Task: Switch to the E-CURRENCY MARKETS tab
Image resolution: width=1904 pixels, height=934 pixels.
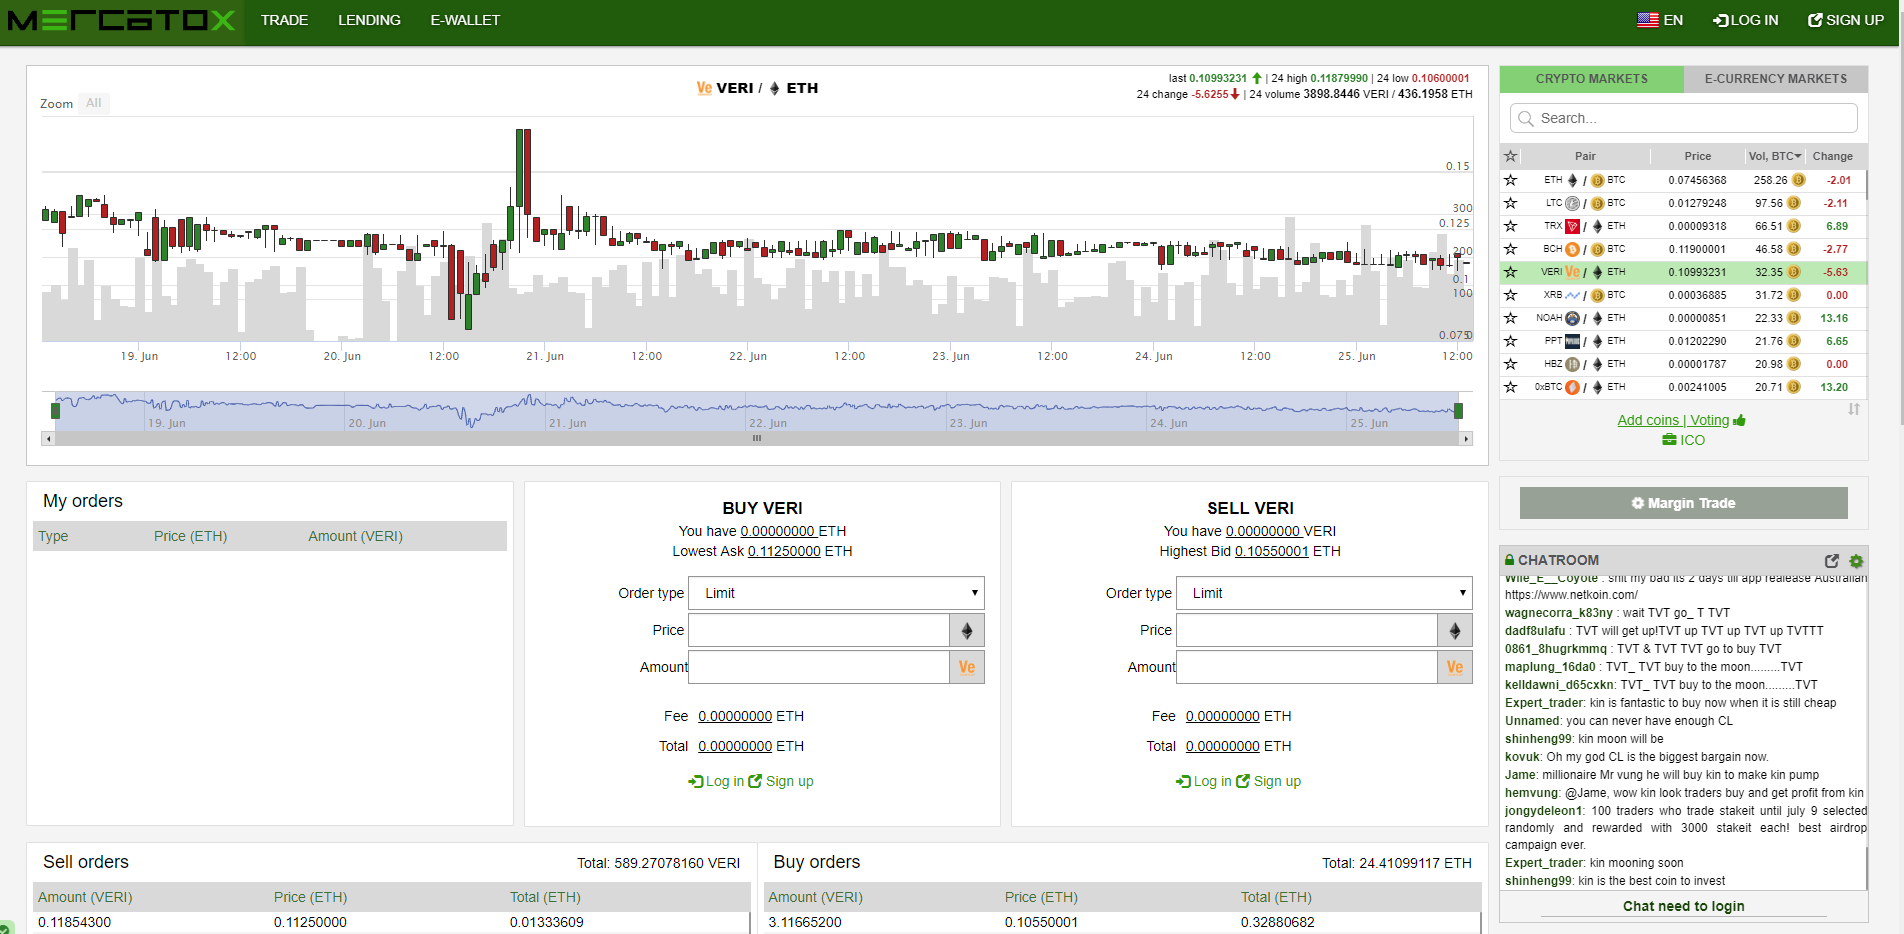Action: [1776, 79]
